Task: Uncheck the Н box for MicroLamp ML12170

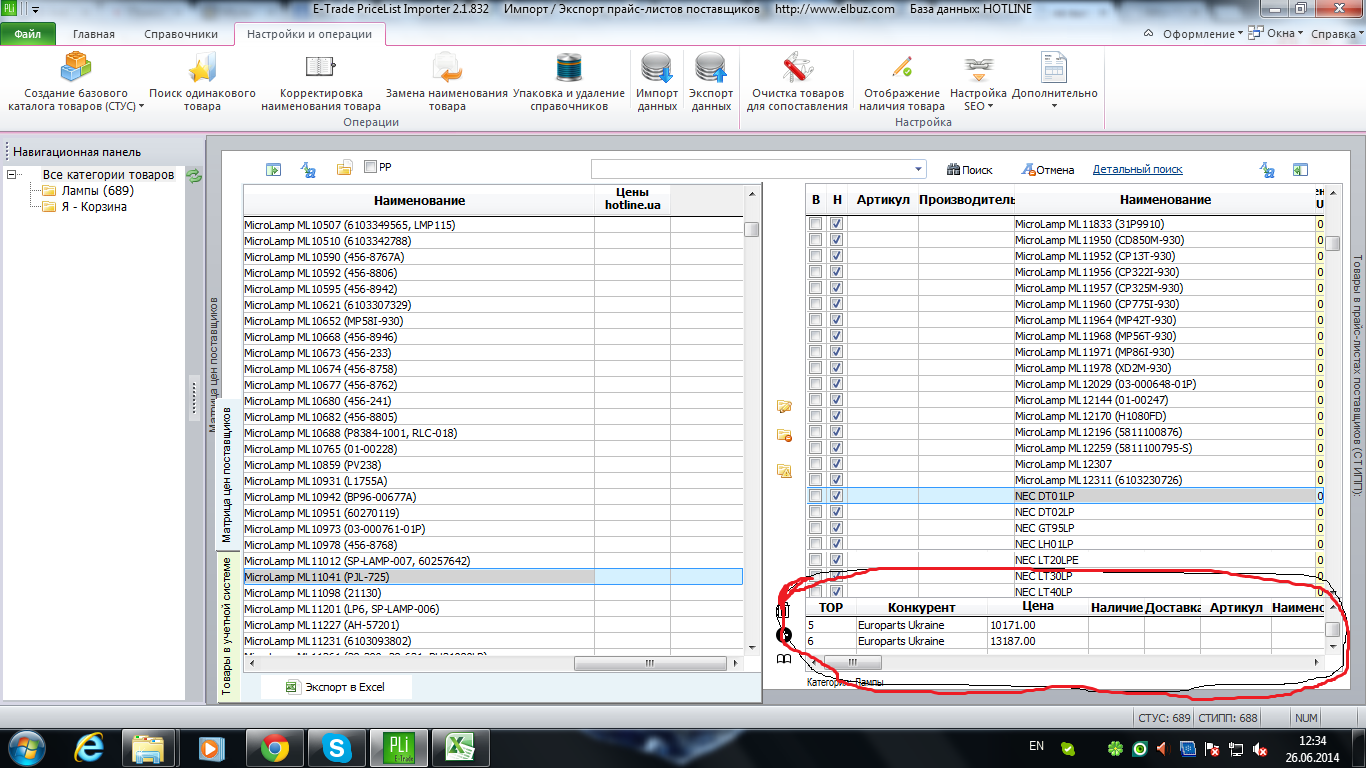Action: point(837,416)
